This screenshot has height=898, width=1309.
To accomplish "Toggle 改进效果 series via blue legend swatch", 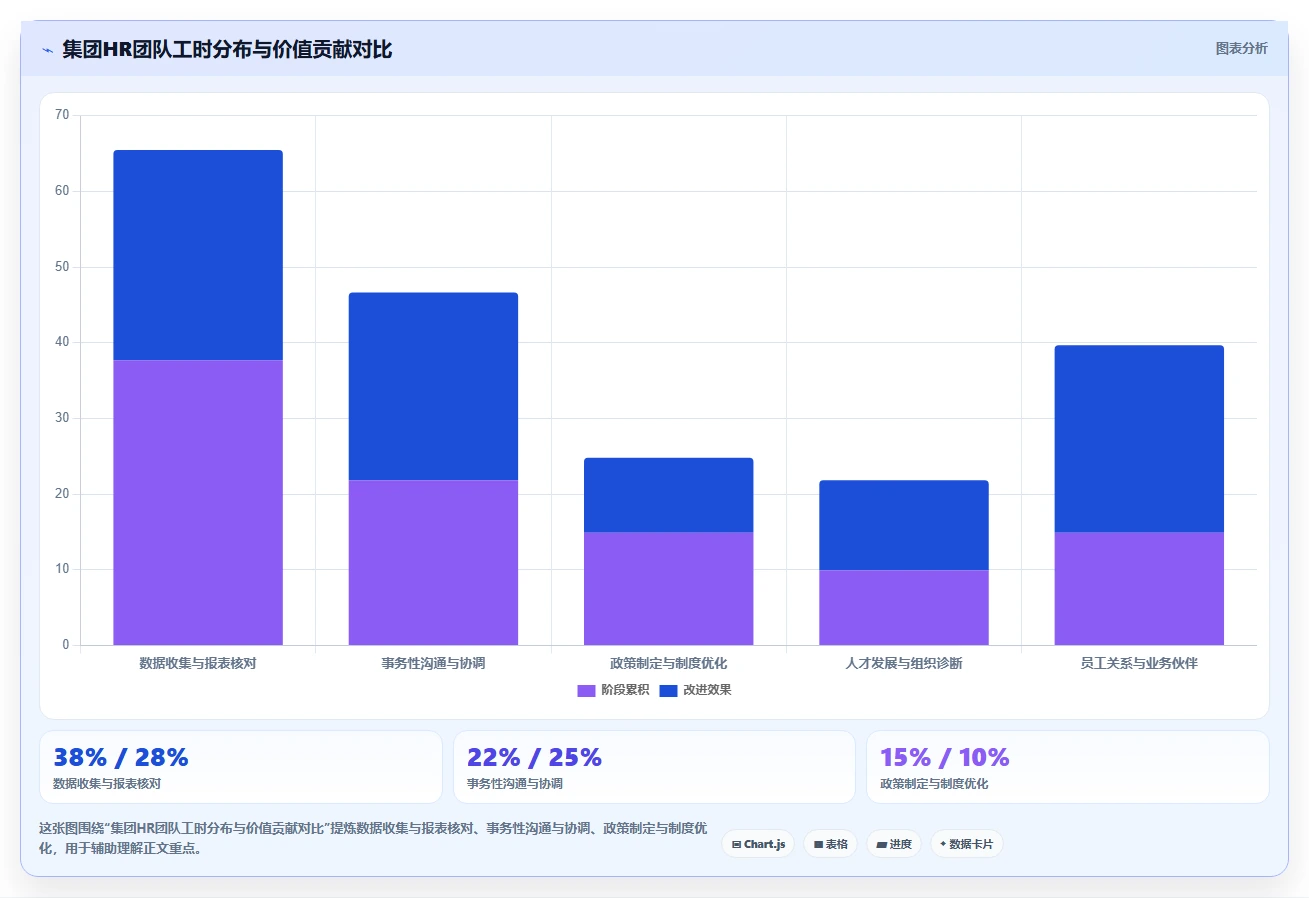I will click(668, 690).
